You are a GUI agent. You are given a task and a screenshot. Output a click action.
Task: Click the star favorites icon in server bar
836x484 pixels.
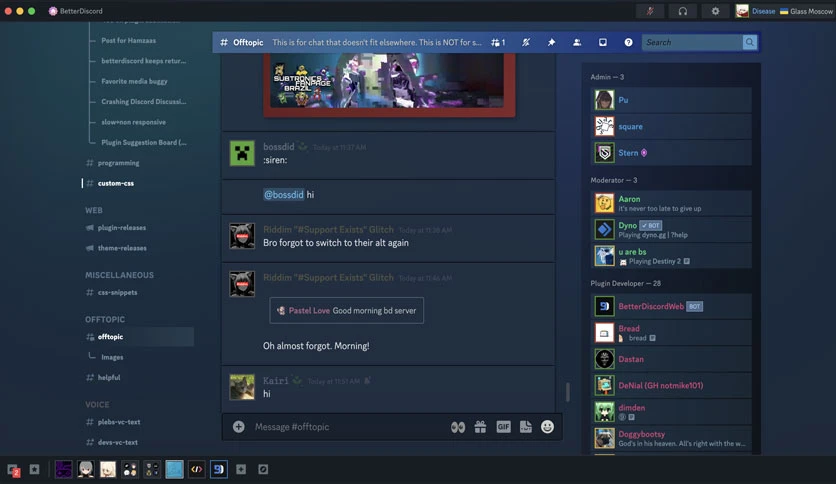[x=35, y=469]
